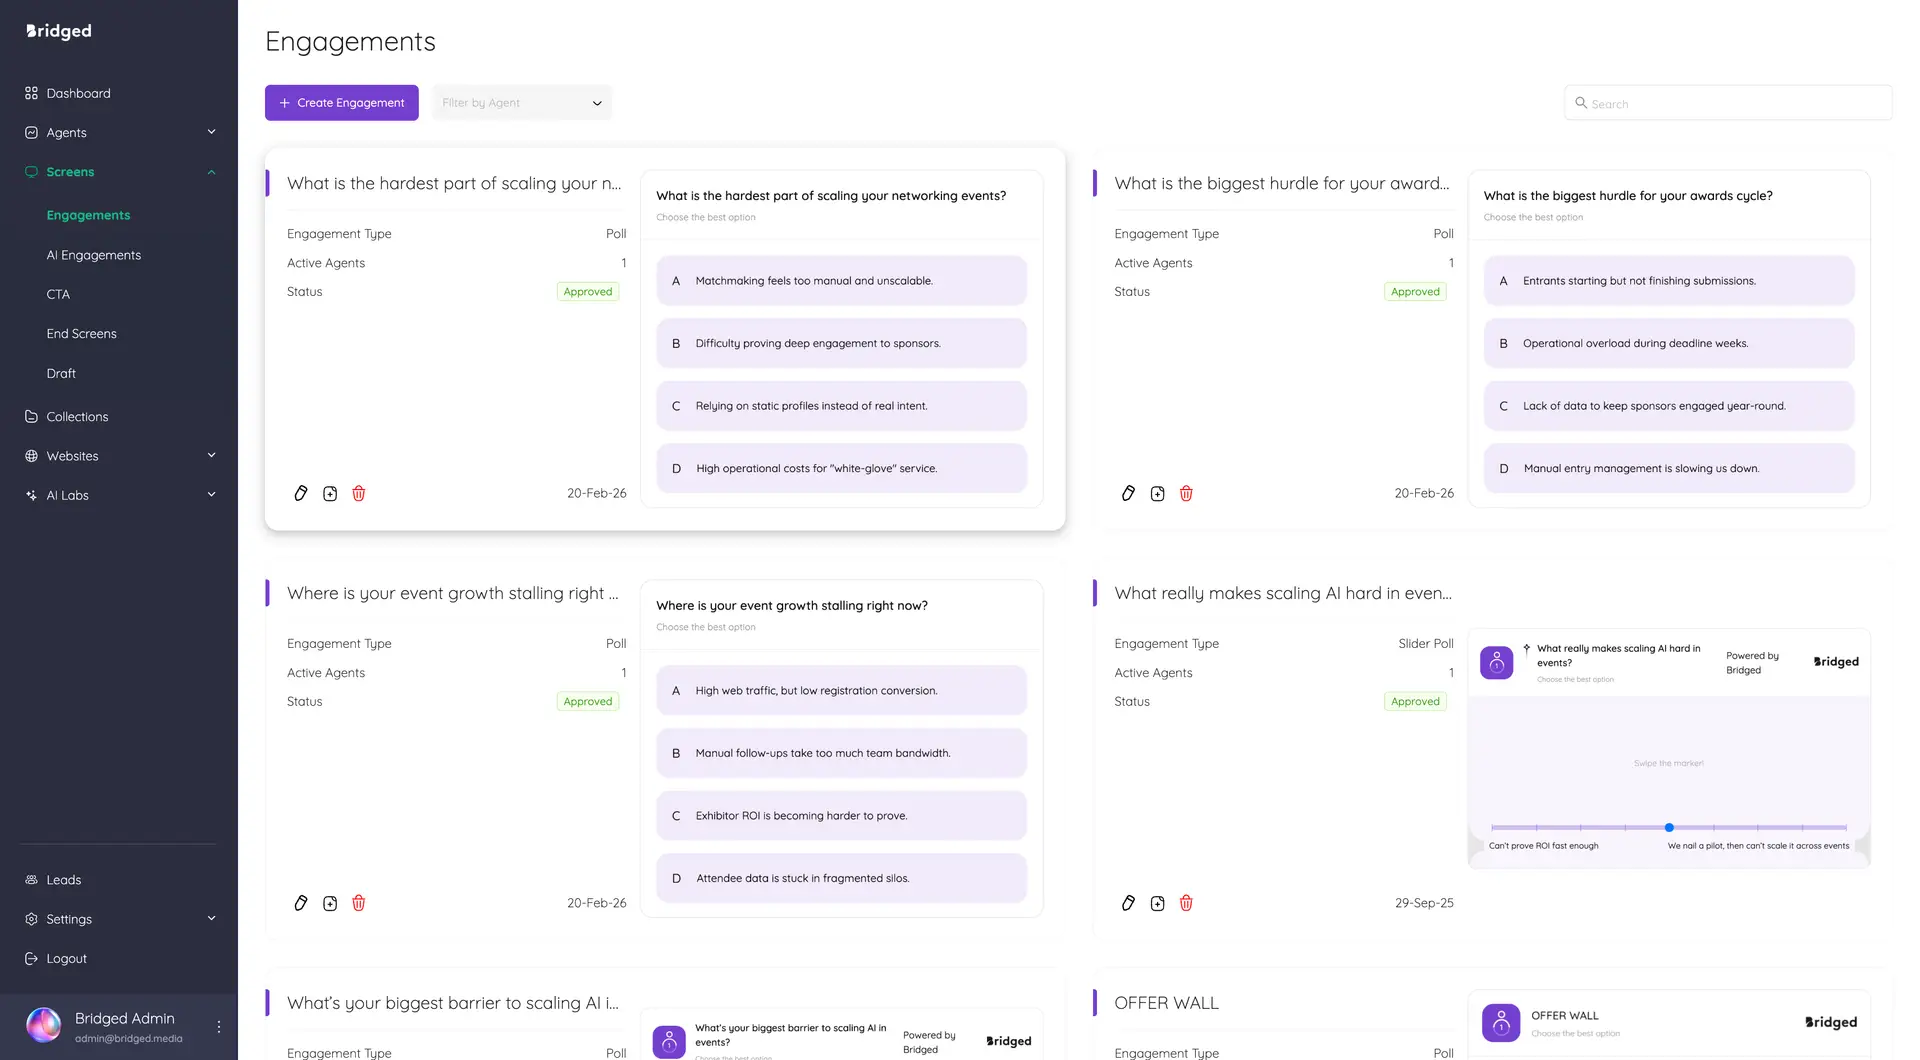Select the edit pencil icon on the networking events poll
This screenshot has height=1060, width=1920.
point(301,493)
